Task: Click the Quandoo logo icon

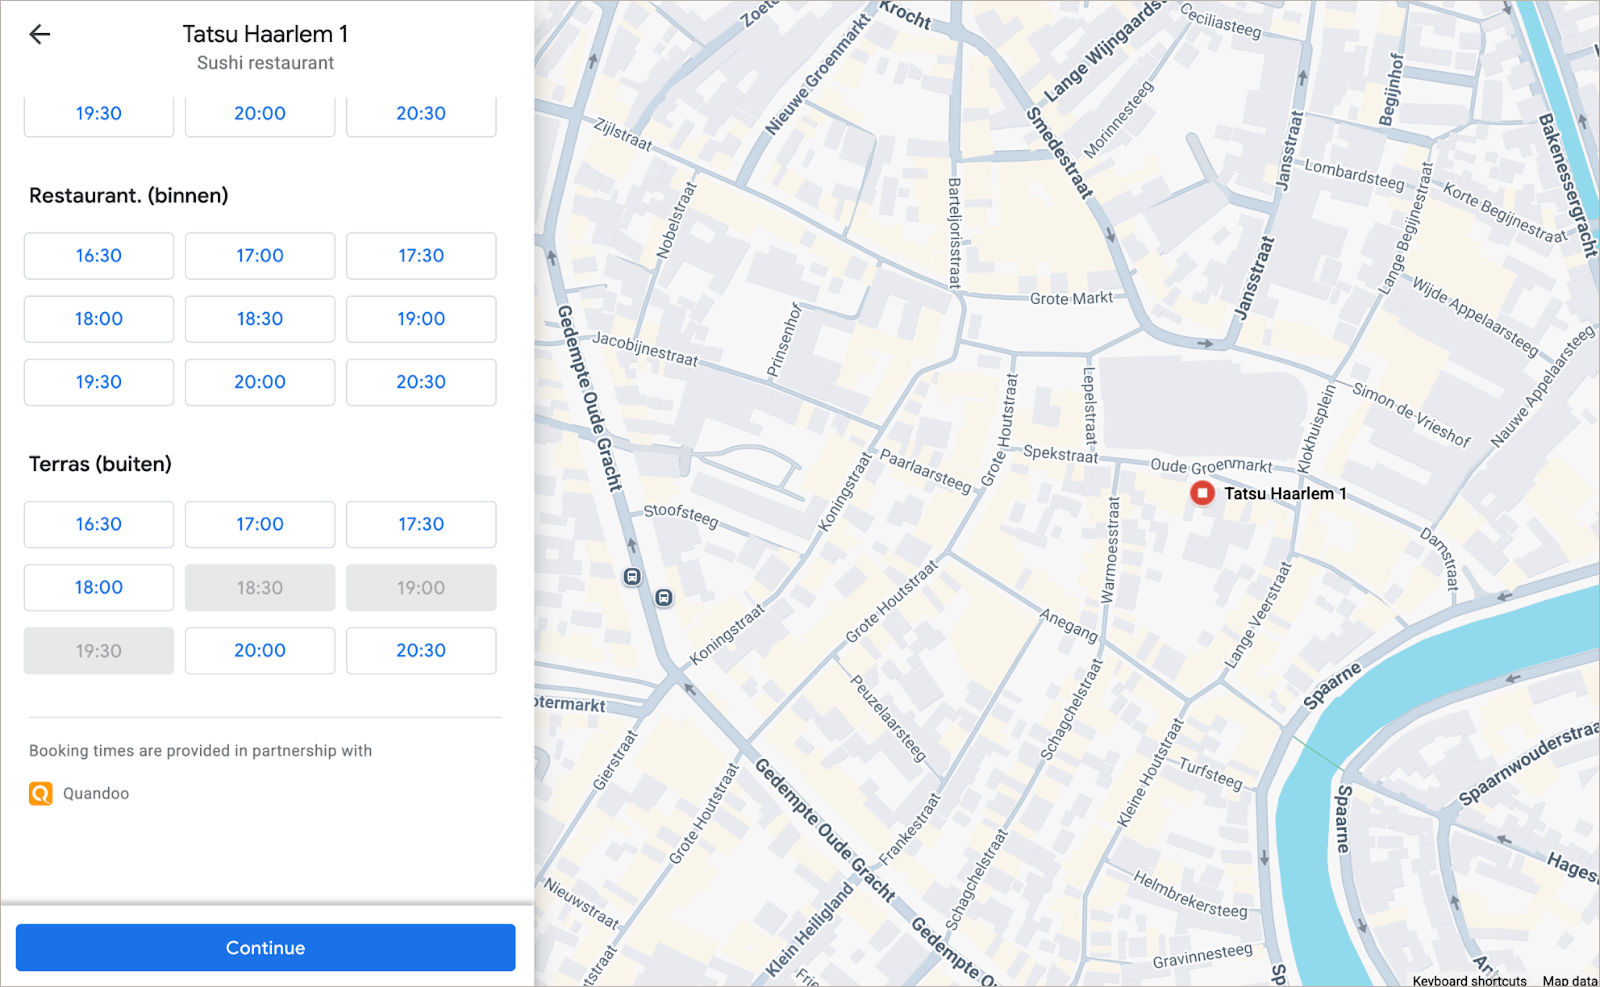Action: coord(41,794)
